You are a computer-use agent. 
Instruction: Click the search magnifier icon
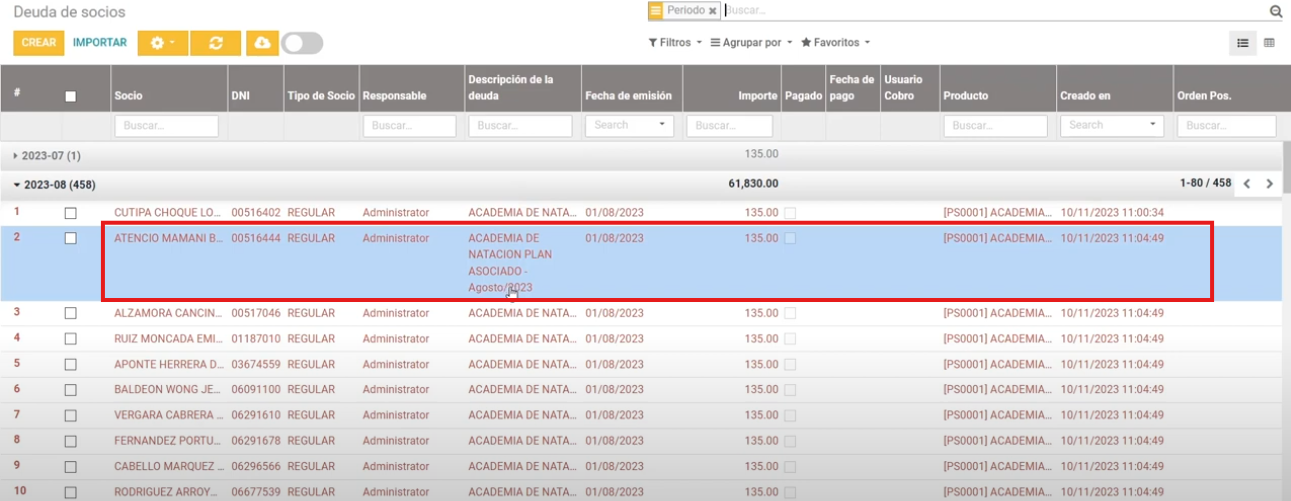(1275, 11)
